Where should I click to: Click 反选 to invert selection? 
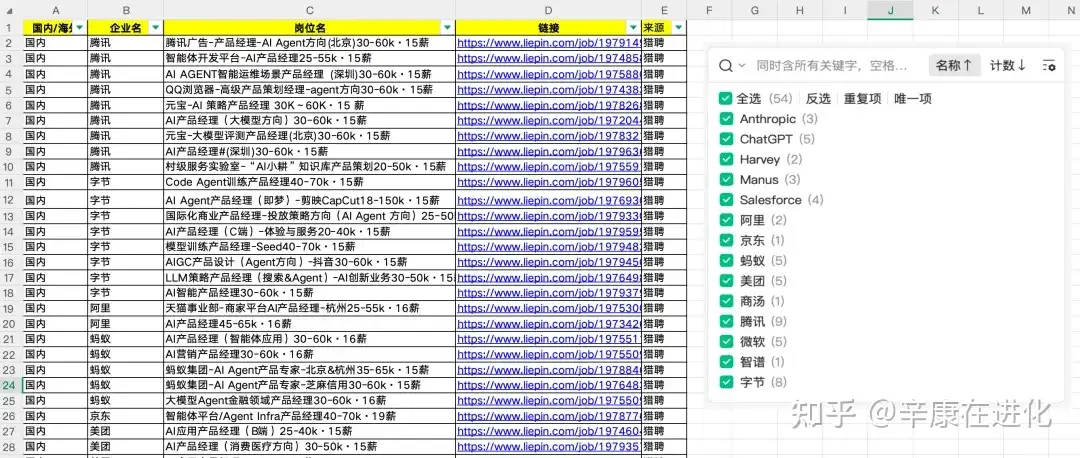(818, 98)
